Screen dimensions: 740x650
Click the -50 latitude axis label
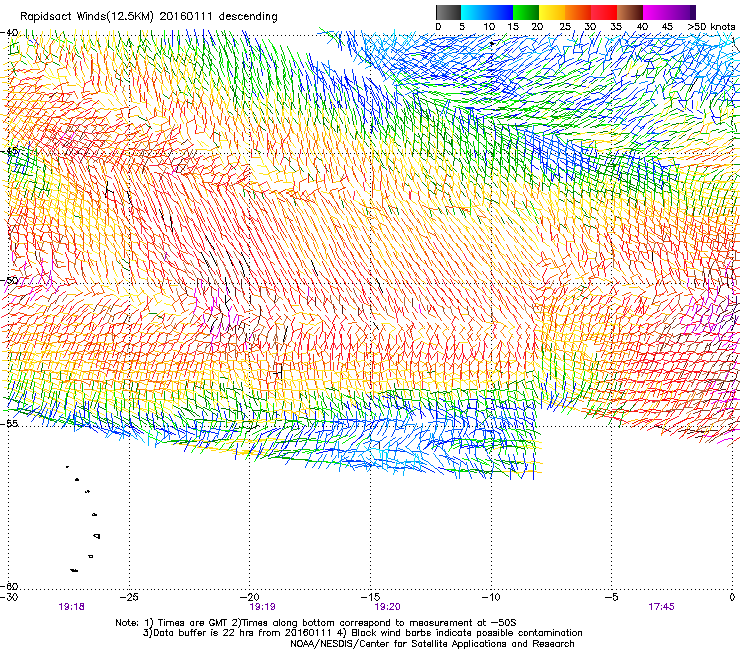pos(9,280)
